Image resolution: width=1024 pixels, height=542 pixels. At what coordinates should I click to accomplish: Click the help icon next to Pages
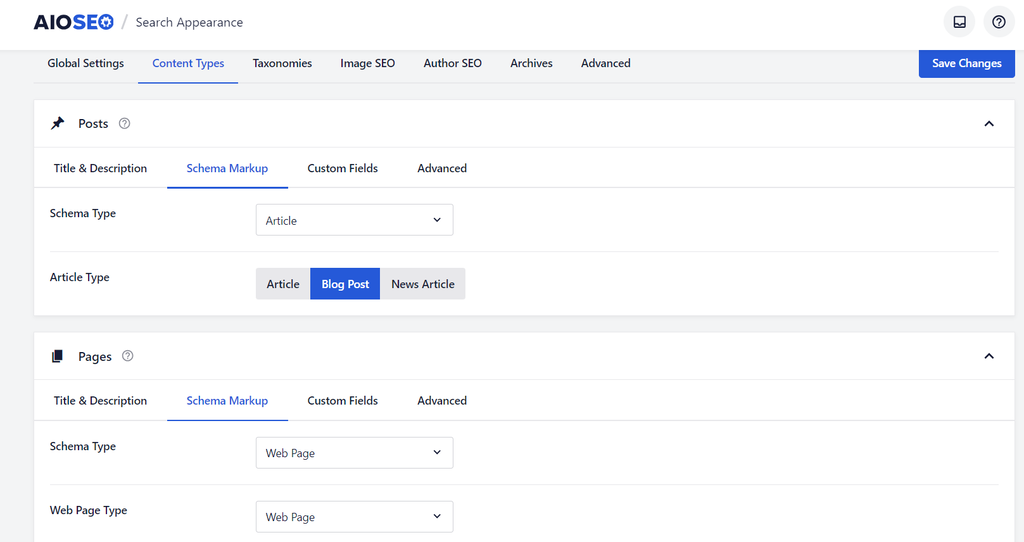[x=127, y=356]
